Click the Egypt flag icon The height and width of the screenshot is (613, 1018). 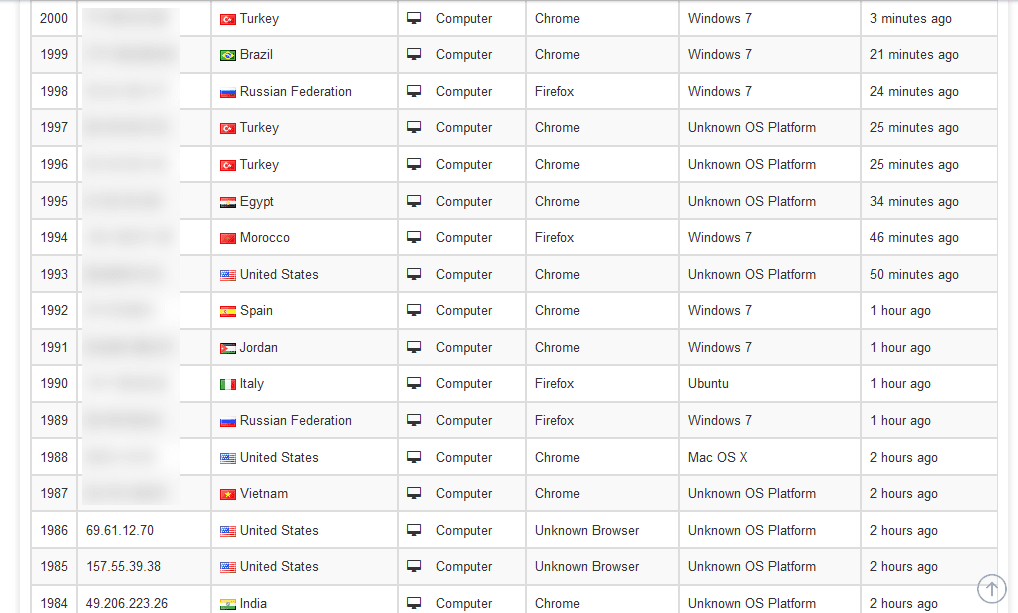tap(228, 202)
